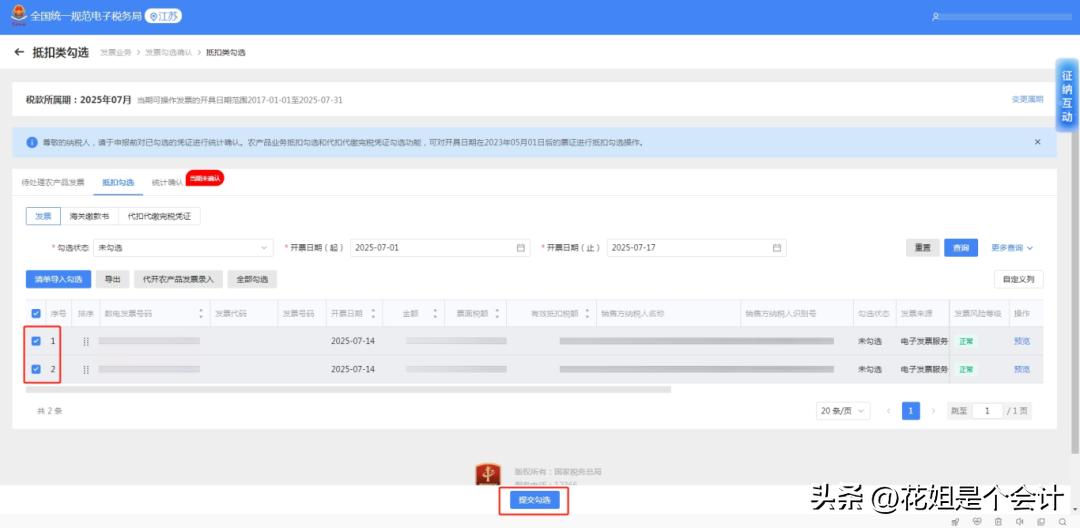Sort by 开票日期 column arrows
Viewport: 1080px width, 528px height.
pyautogui.click(x=373, y=314)
